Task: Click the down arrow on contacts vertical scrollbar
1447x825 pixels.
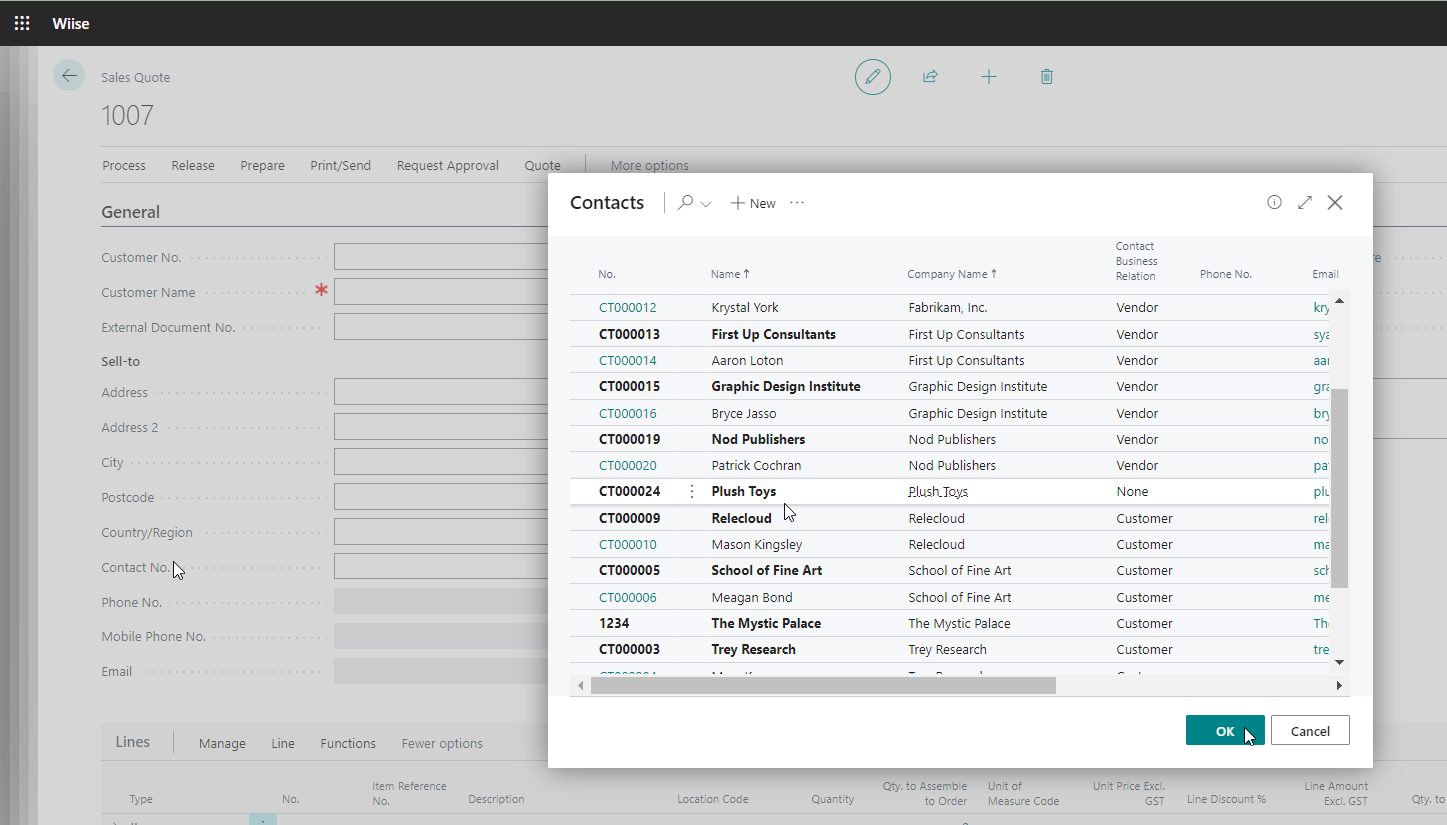Action: (x=1339, y=662)
